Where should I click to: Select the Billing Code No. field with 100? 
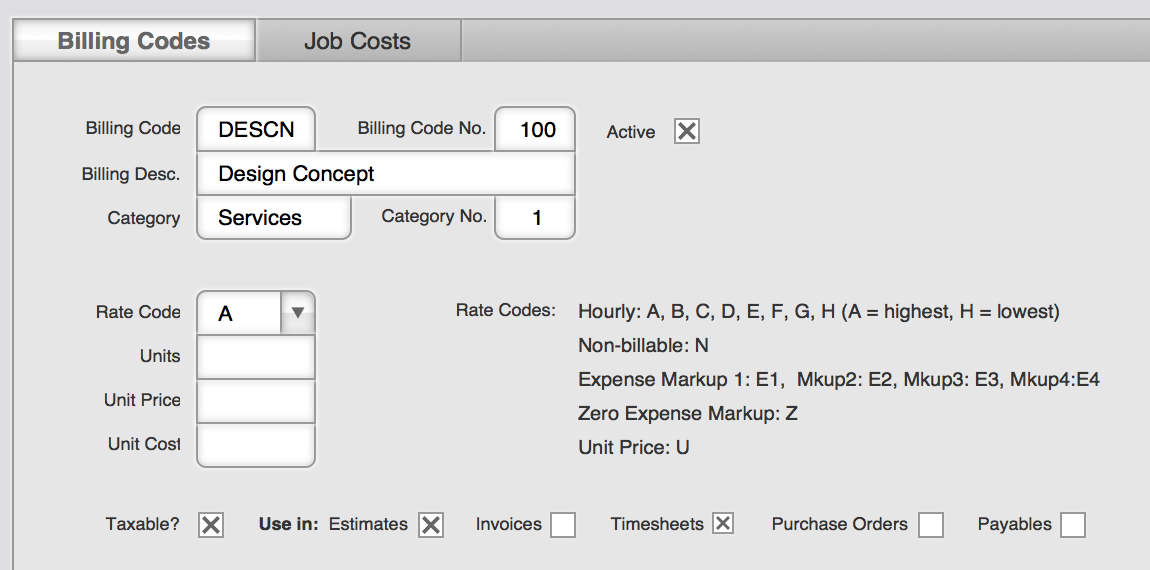point(535,129)
